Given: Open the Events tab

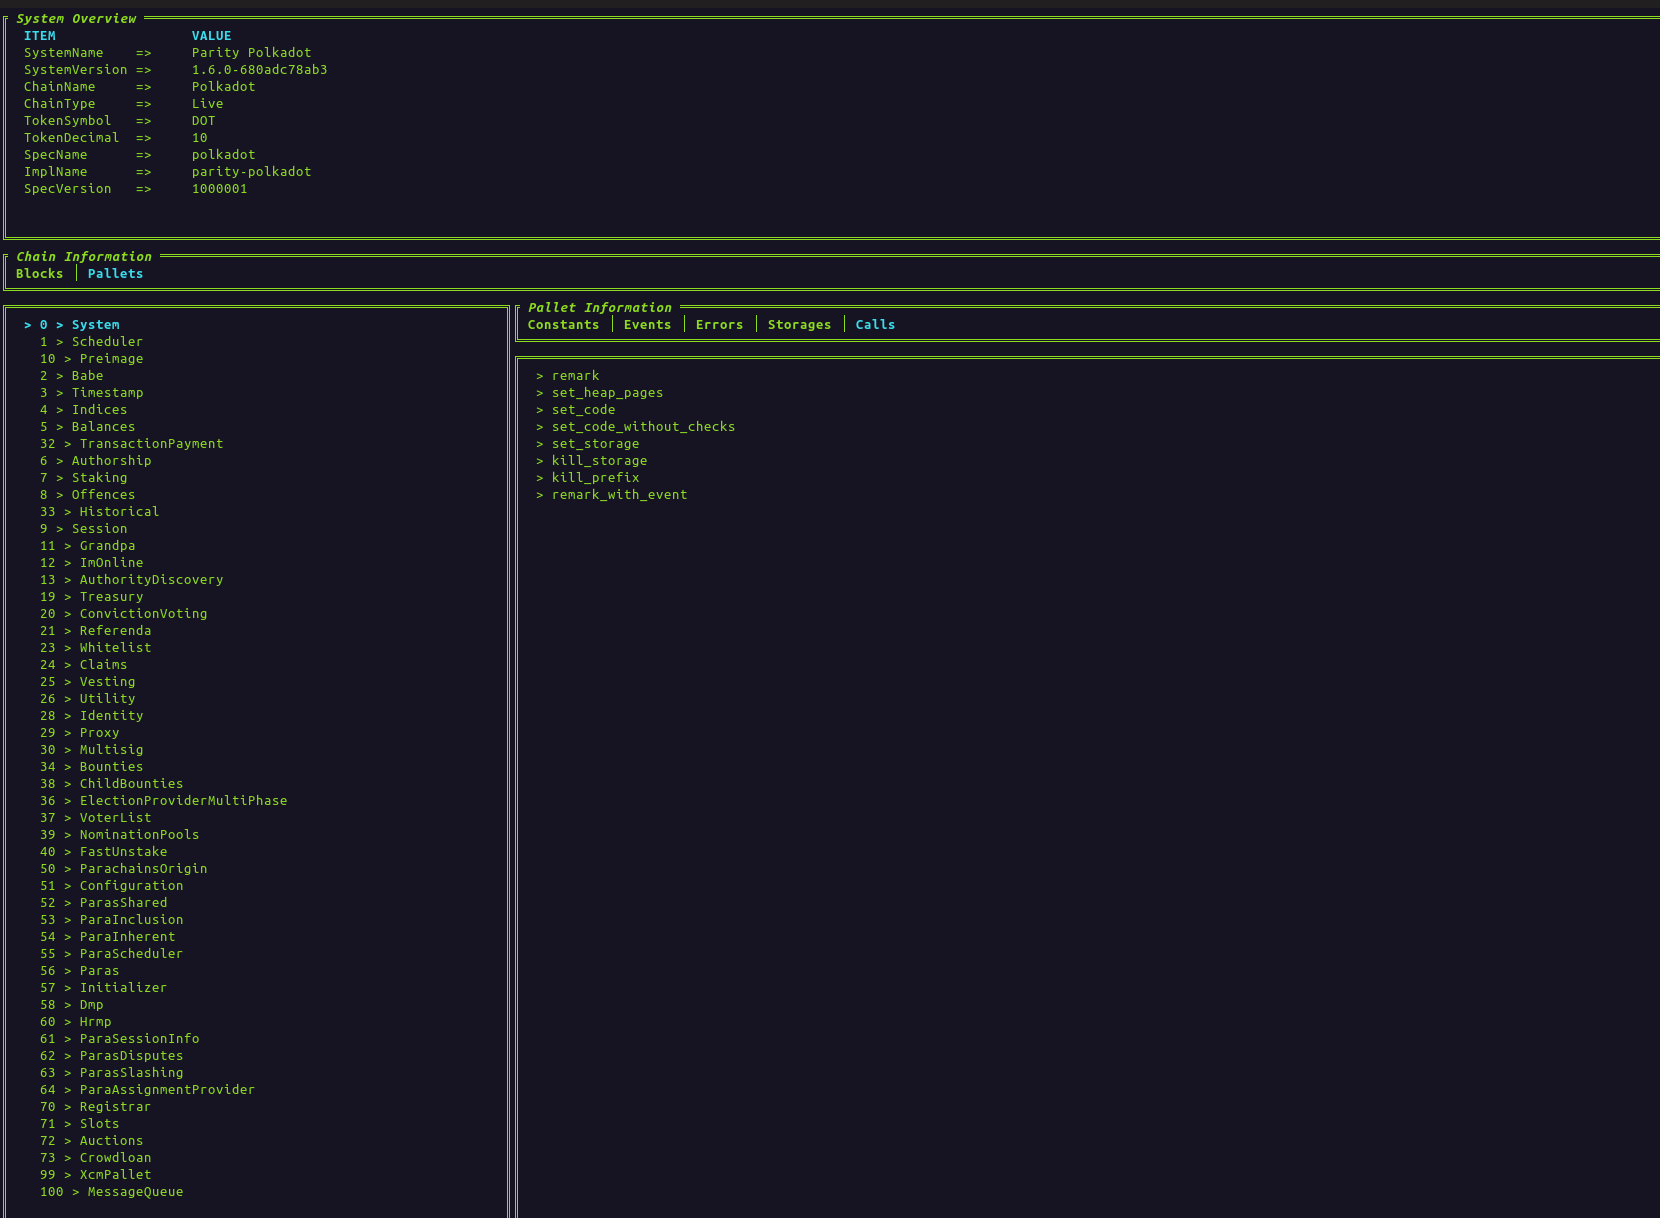Looking at the screenshot, I should [647, 325].
